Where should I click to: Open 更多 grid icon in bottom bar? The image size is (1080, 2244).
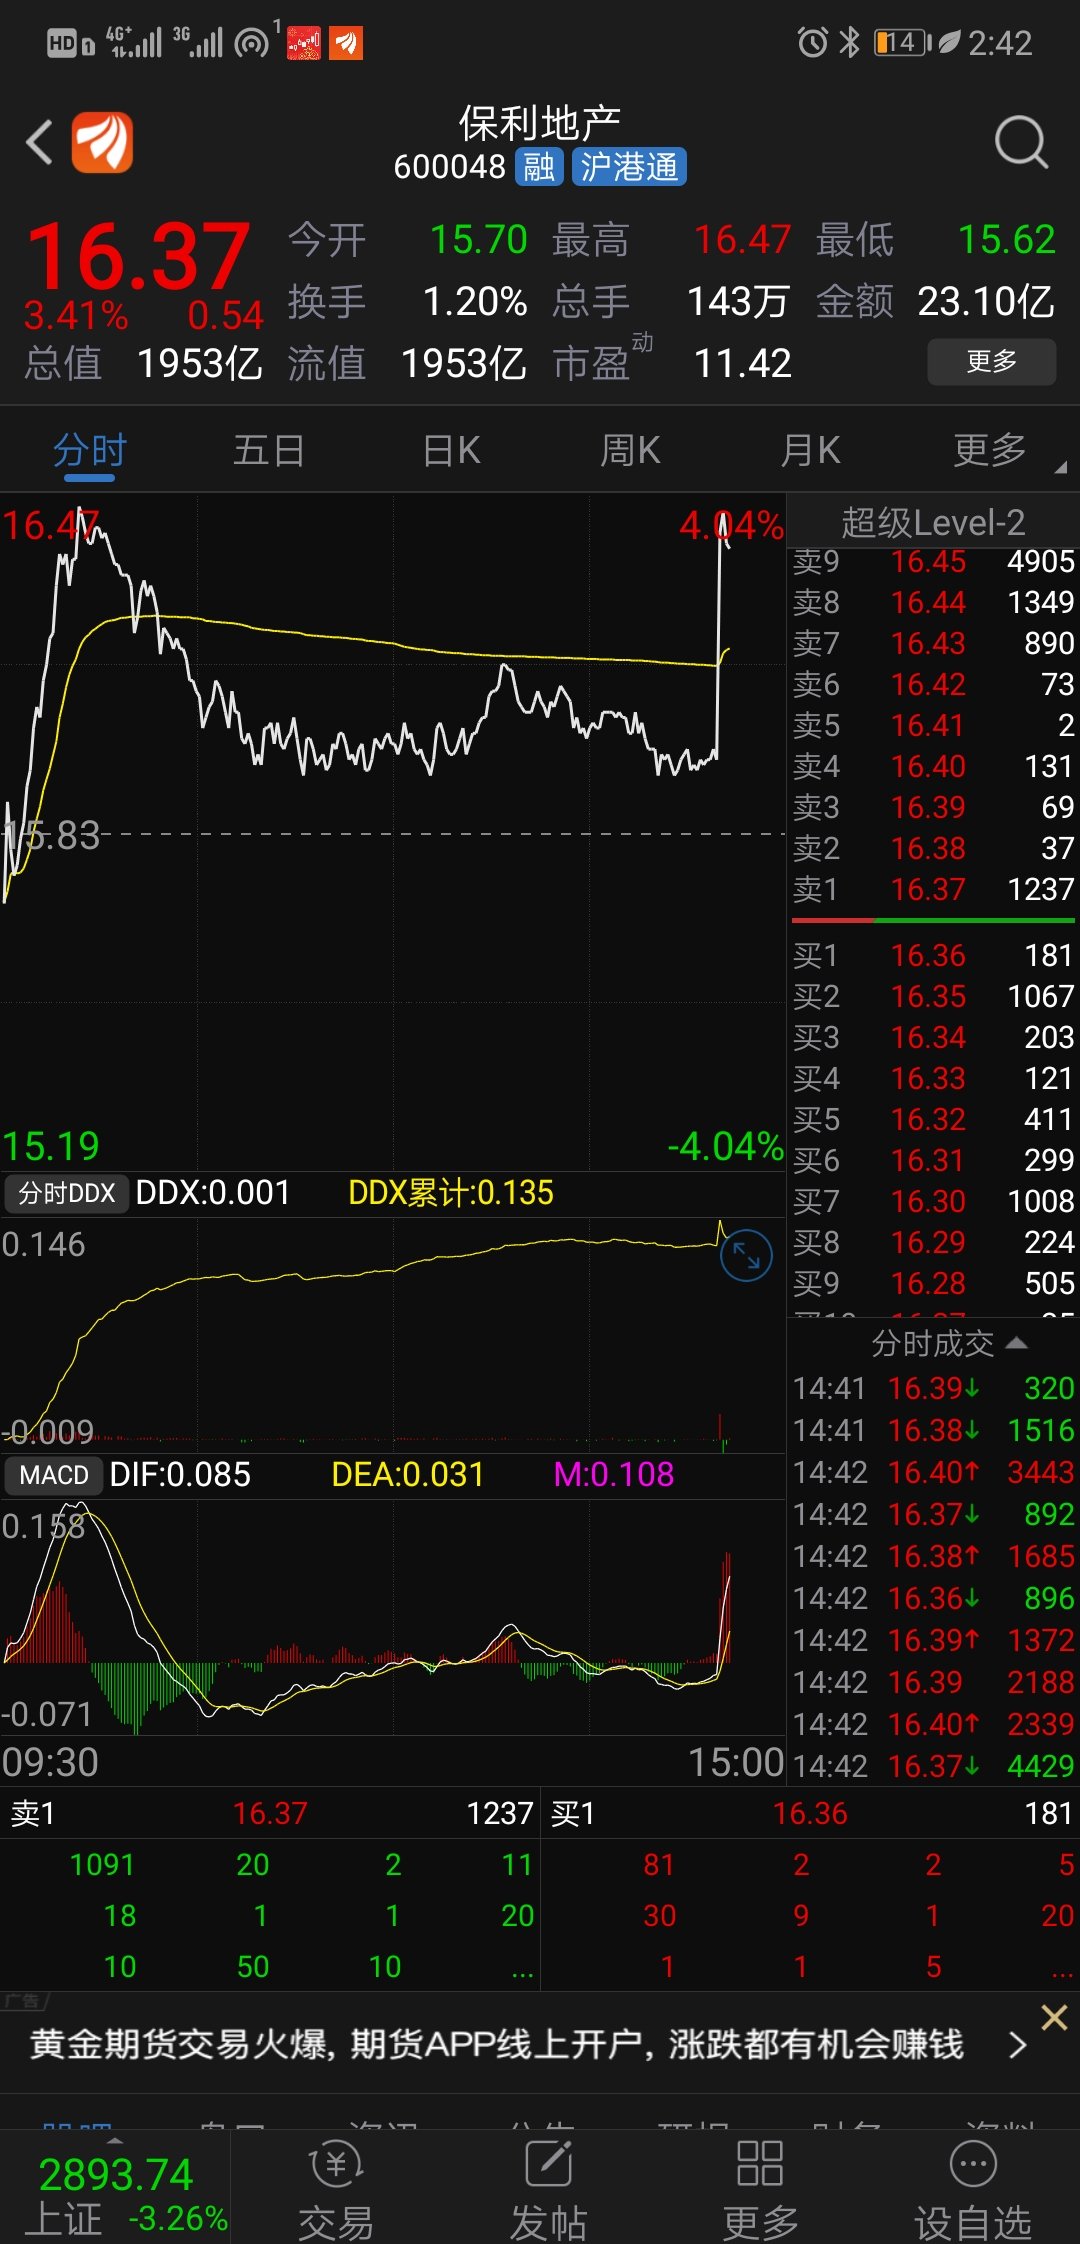760,2189
